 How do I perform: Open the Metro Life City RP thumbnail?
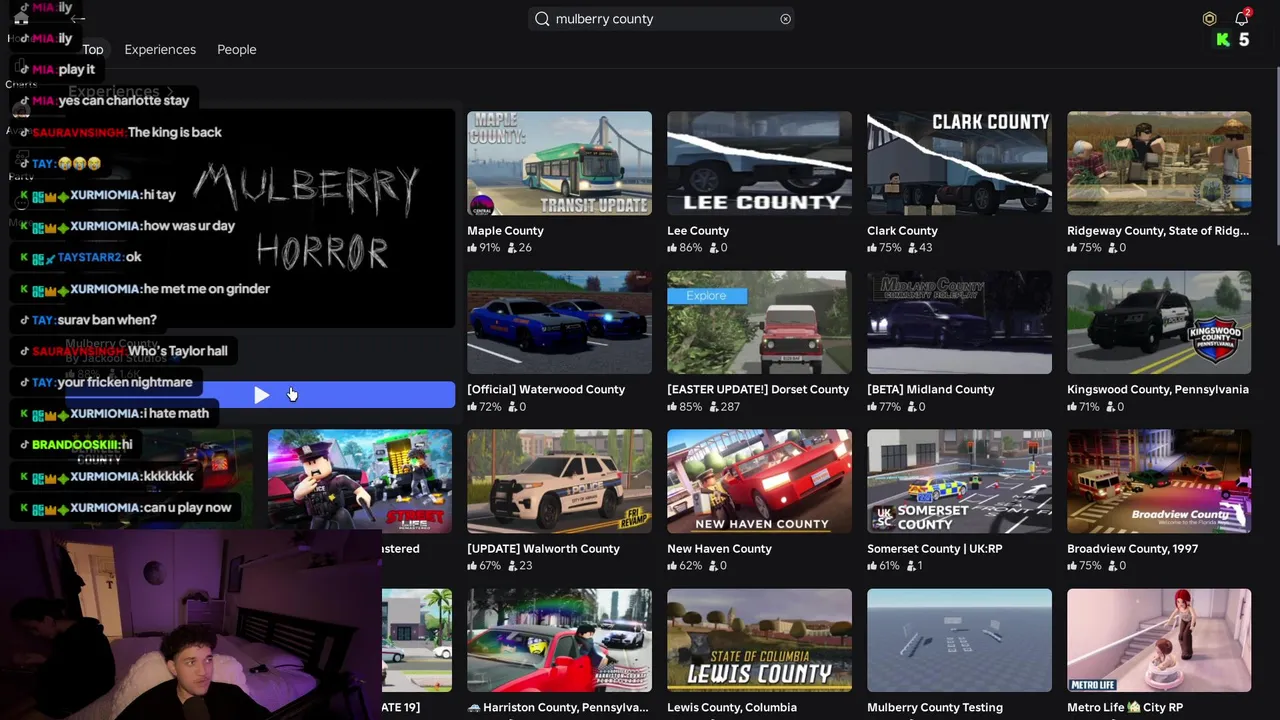click(x=1159, y=640)
